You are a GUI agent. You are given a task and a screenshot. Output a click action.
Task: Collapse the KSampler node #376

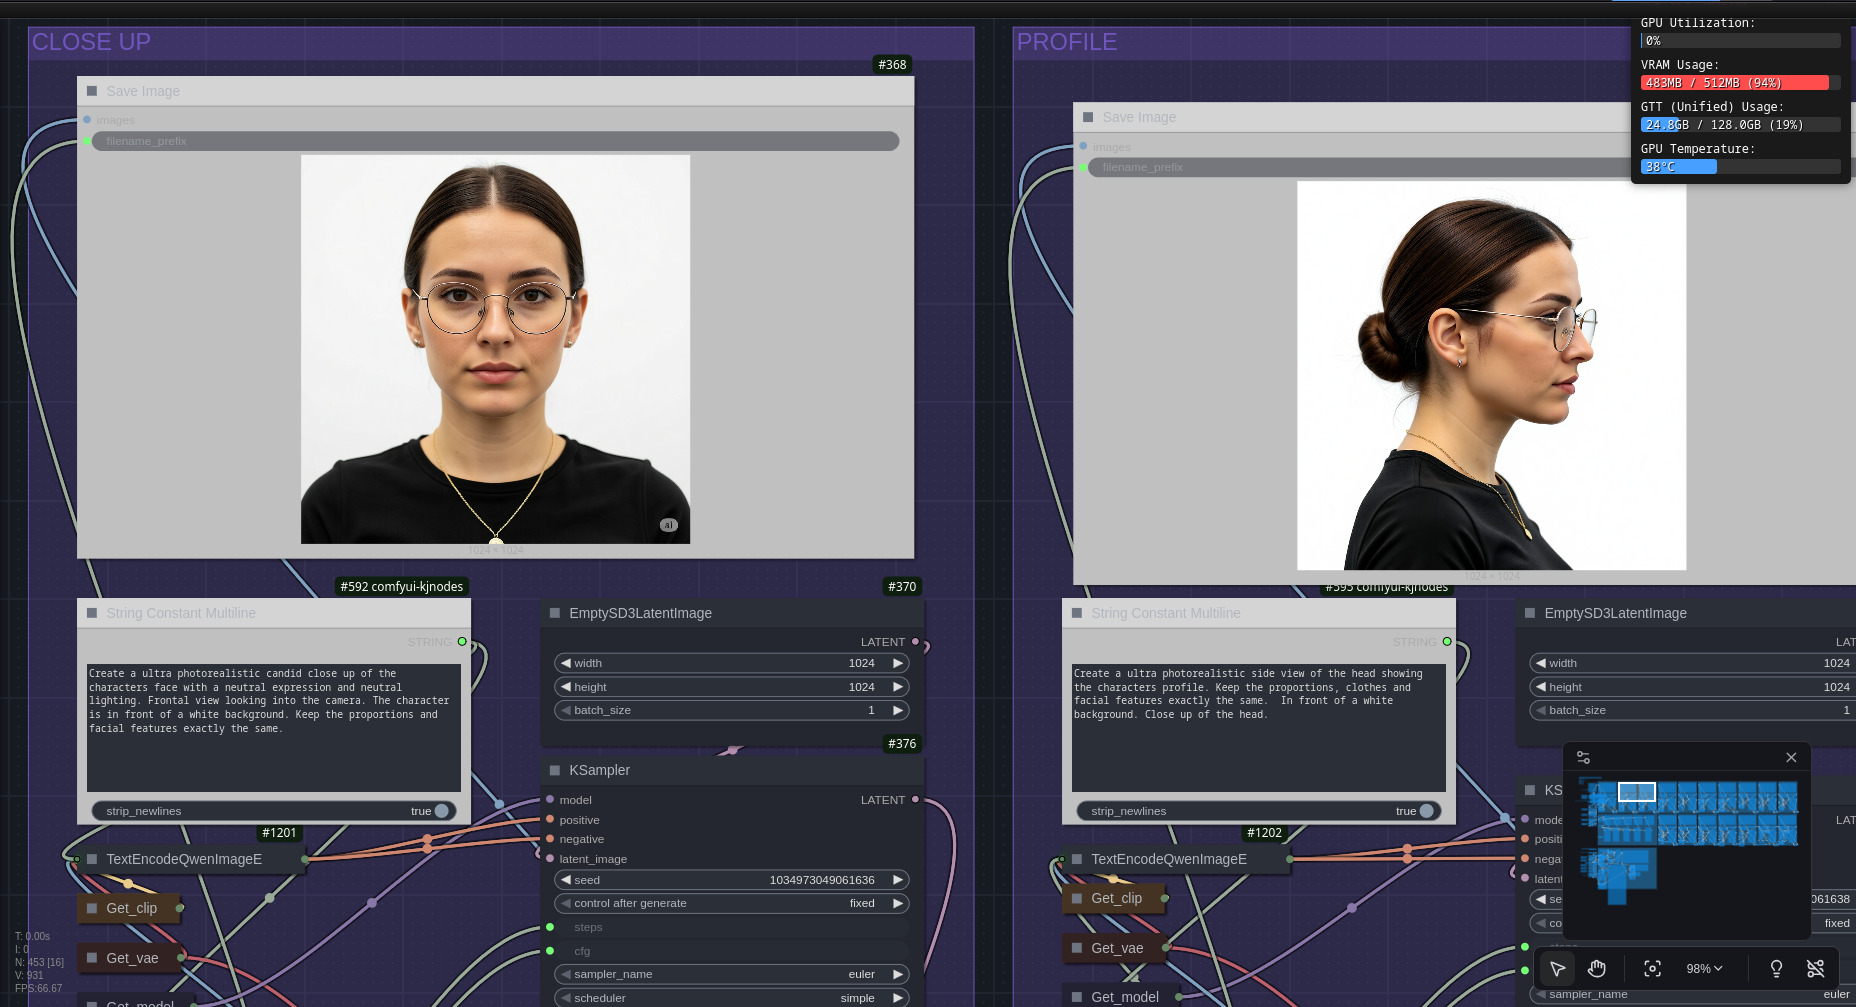coord(555,770)
